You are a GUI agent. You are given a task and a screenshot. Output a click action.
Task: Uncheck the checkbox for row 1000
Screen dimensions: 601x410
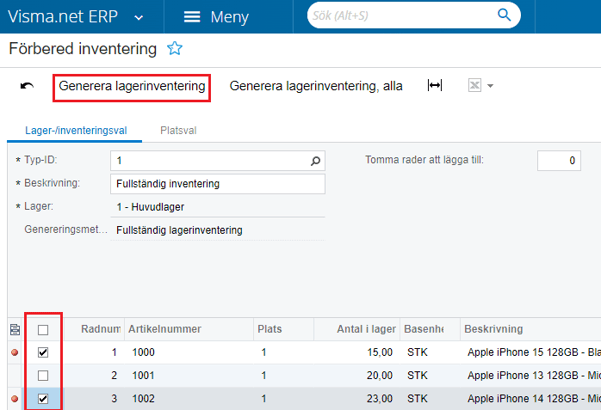pyautogui.click(x=43, y=353)
